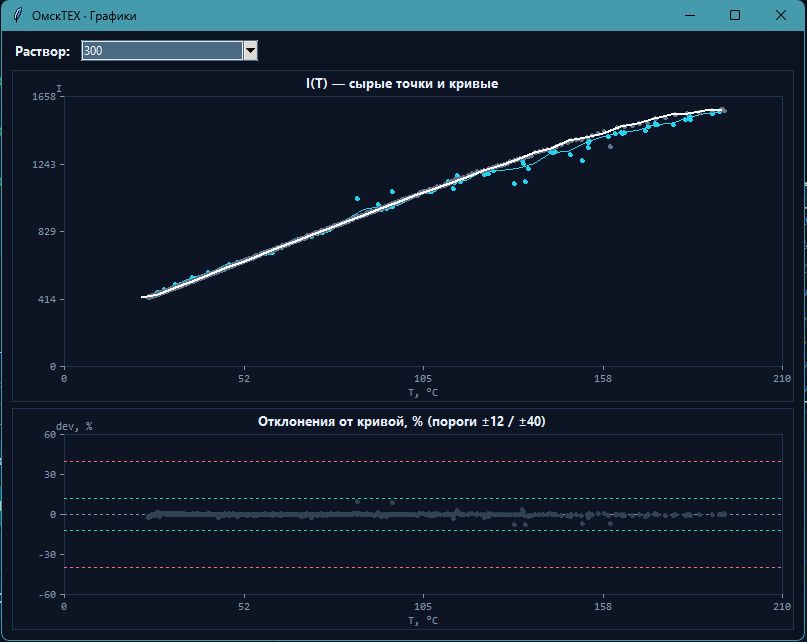
Task: Click the "1658" tick label on the I axis
Action: pos(44,96)
